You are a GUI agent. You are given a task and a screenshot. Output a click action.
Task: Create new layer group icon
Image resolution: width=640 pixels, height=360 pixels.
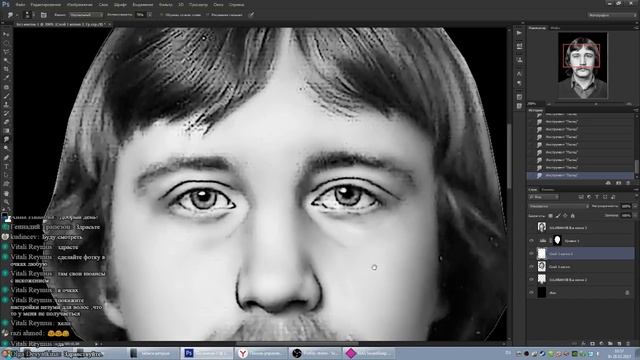[610, 344]
